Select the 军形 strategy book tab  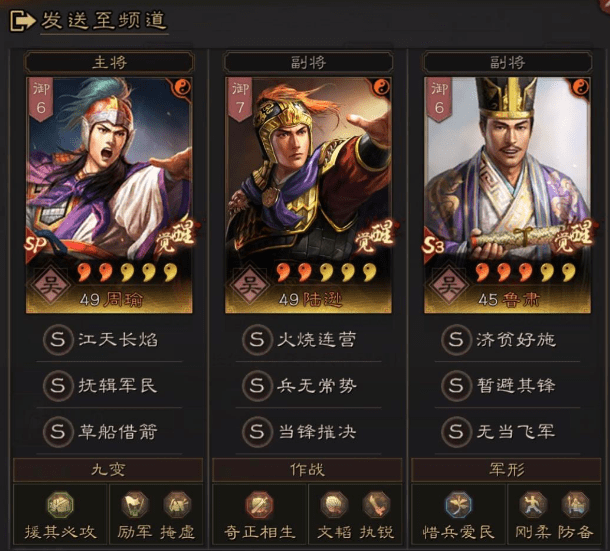pos(507,470)
